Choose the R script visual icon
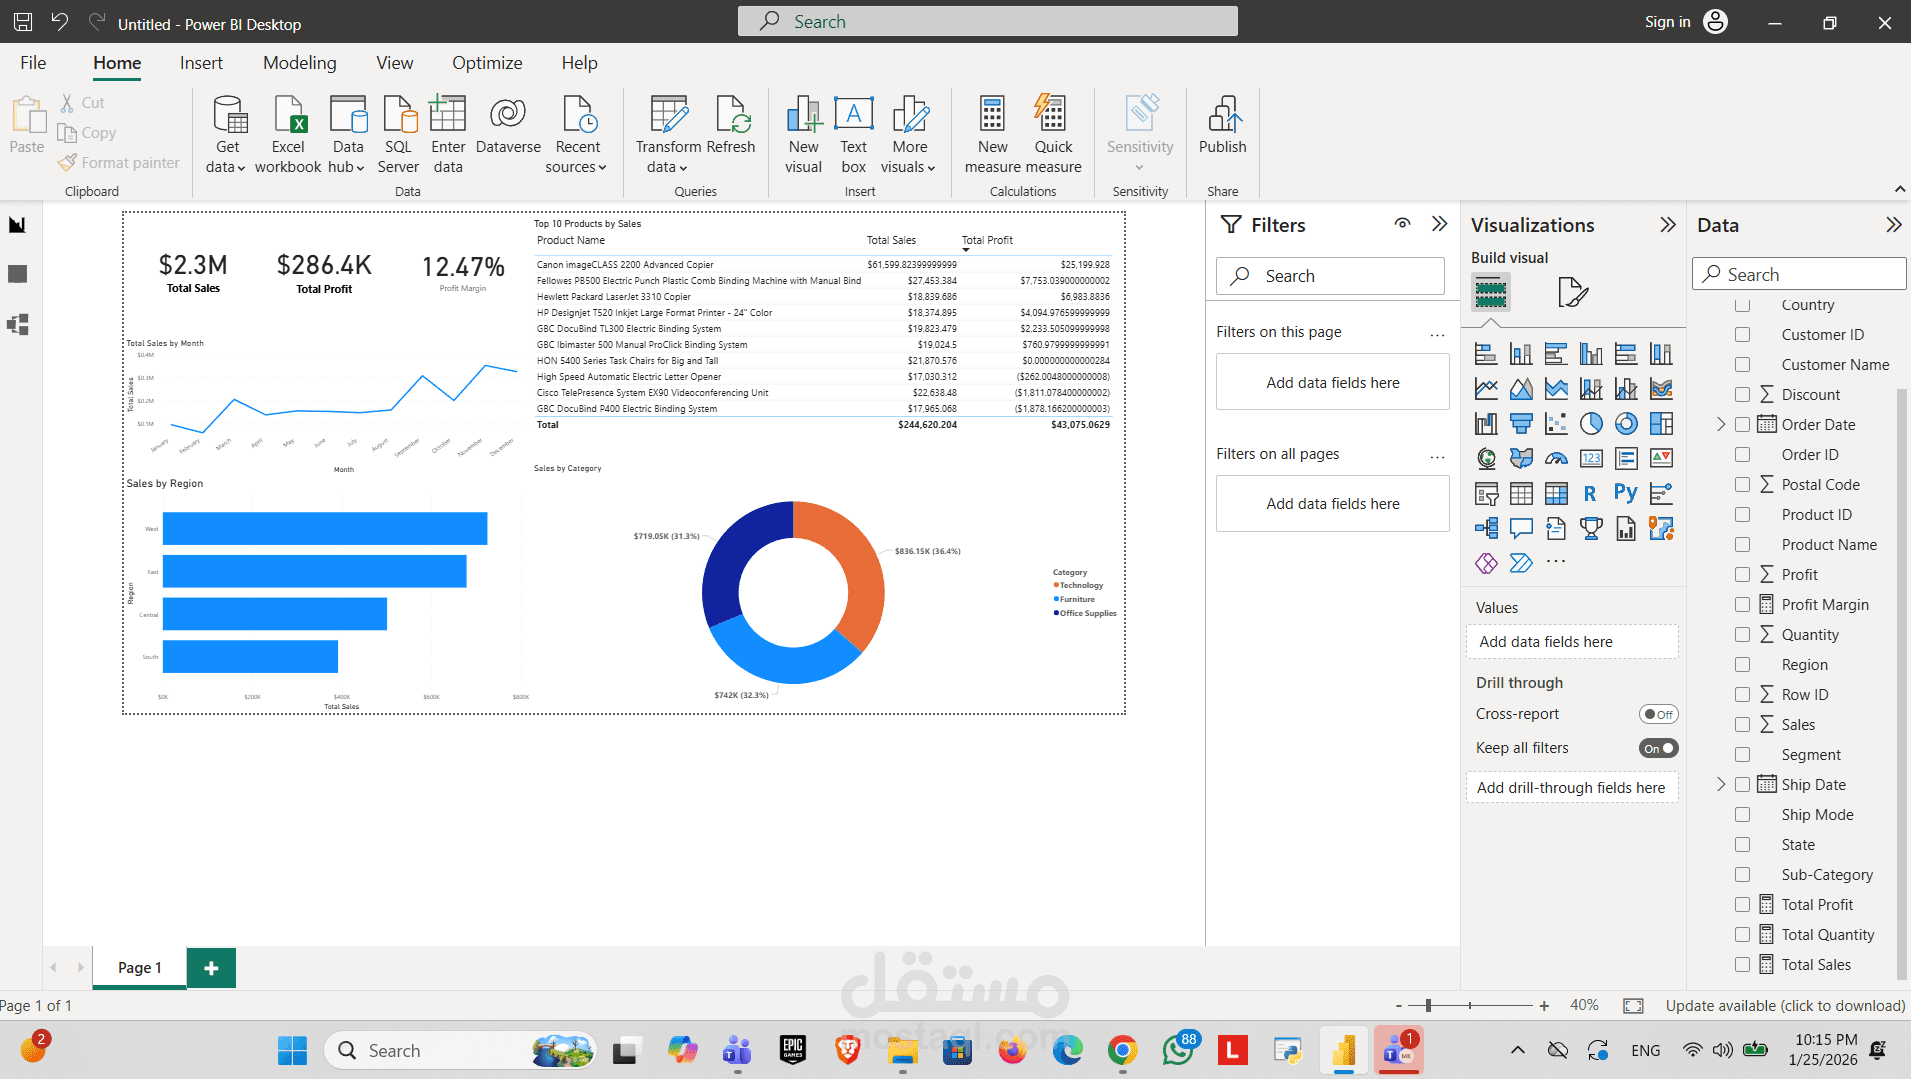 [1590, 493]
